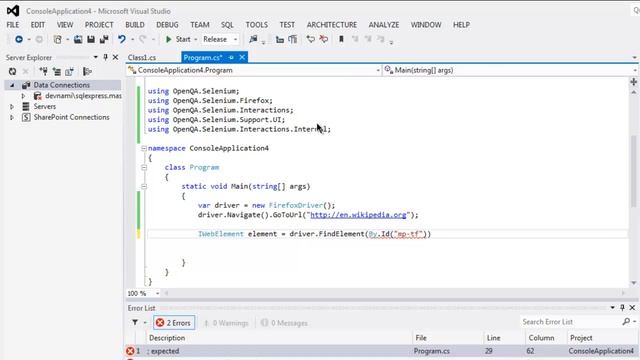
Task: Collapse the class Program code block
Action: tap(144, 167)
